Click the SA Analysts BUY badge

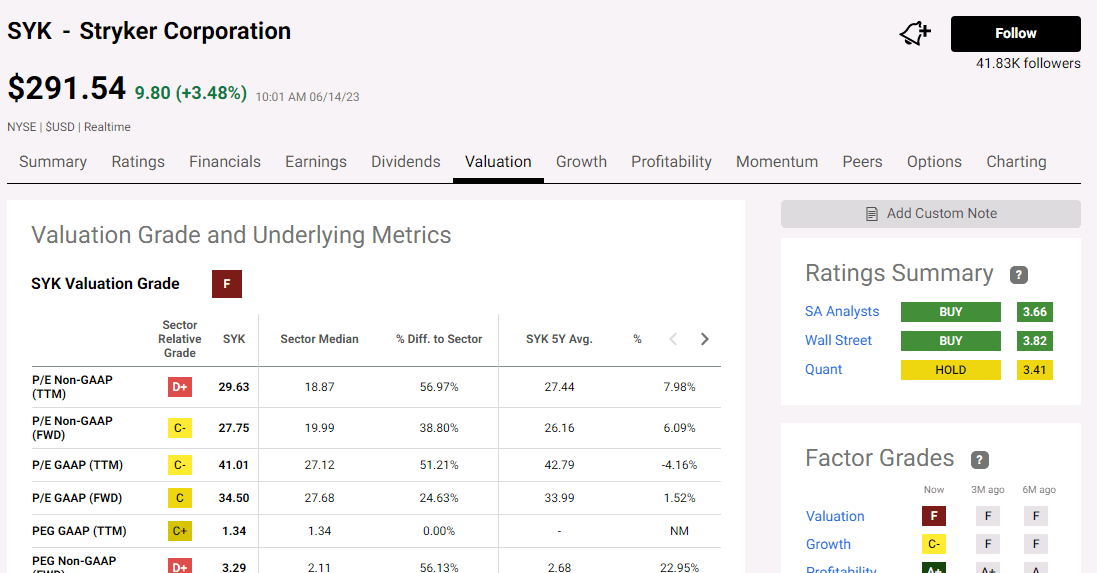pyautogui.click(x=951, y=312)
